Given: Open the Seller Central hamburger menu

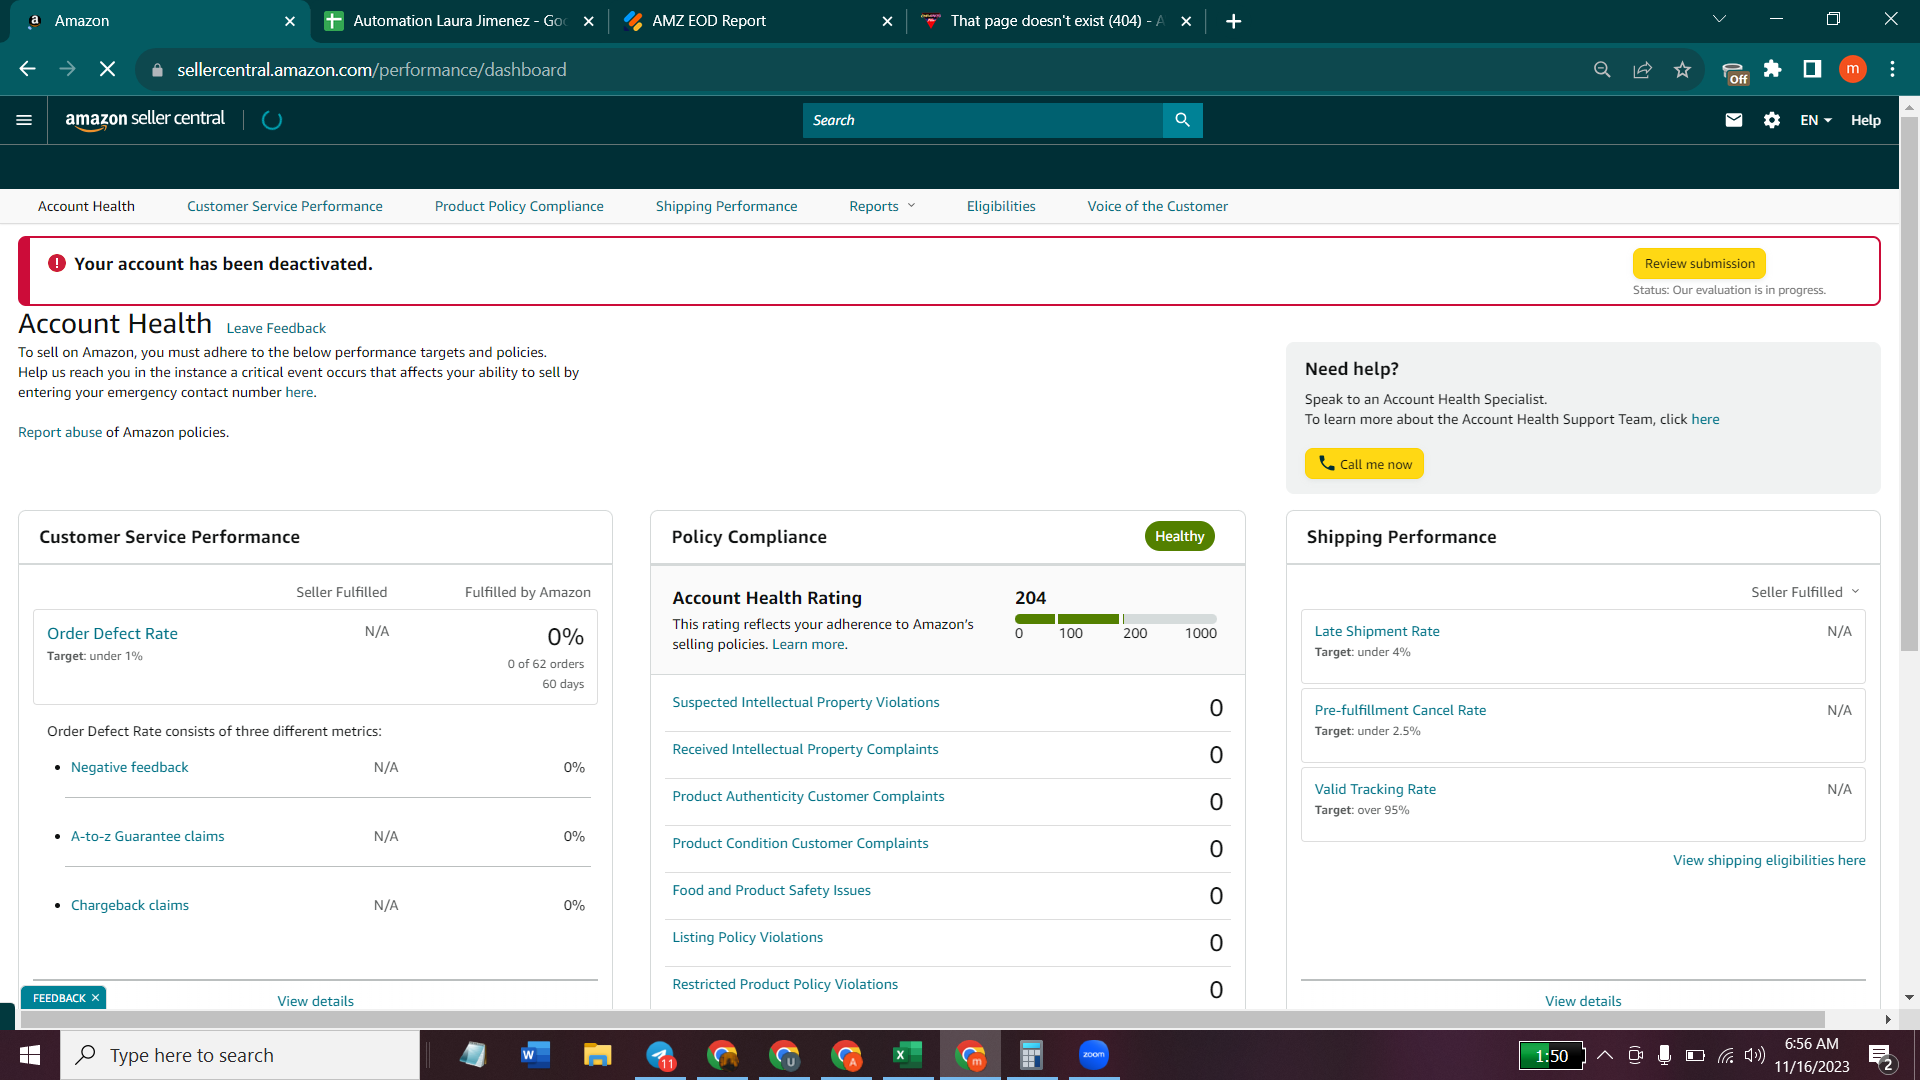Looking at the screenshot, I should tap(24, 120).
